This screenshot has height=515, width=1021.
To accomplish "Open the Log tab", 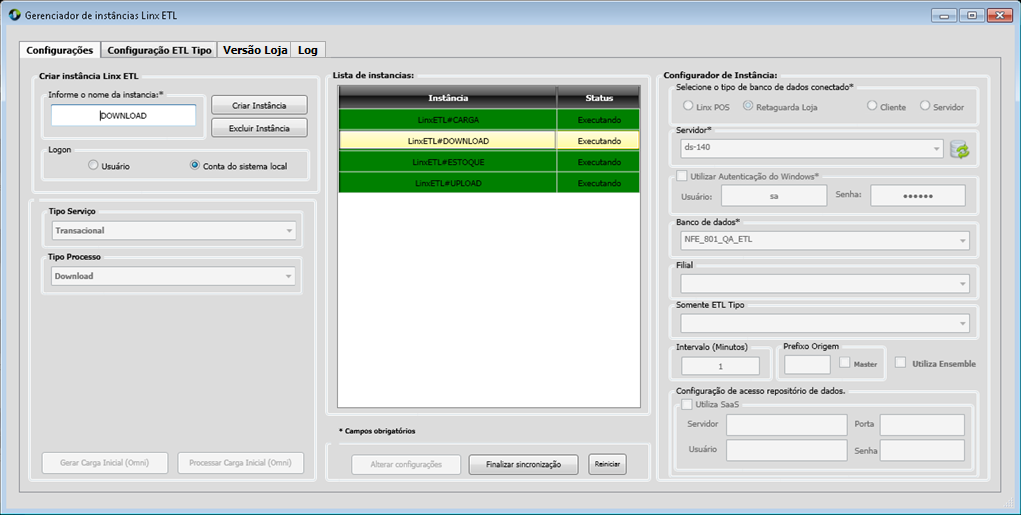I will point(308,50).
